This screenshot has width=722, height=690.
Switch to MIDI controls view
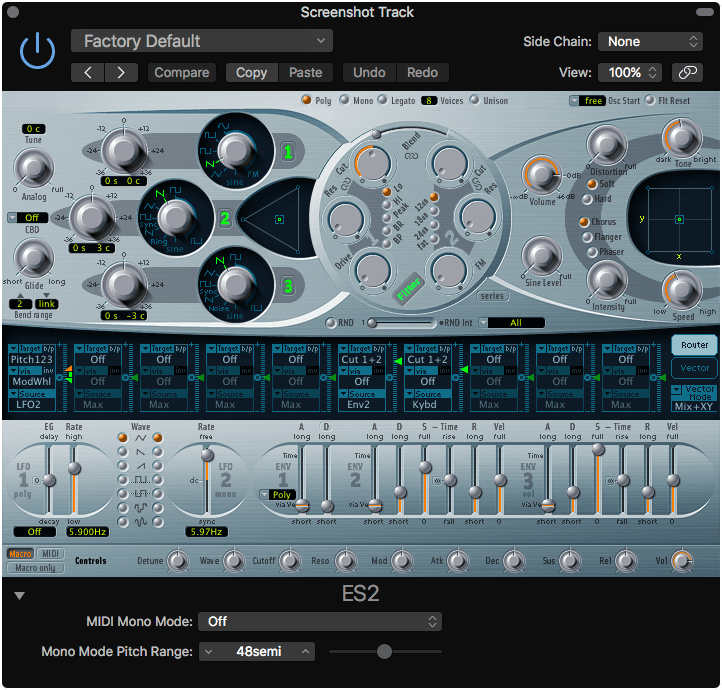coord(51,554)
